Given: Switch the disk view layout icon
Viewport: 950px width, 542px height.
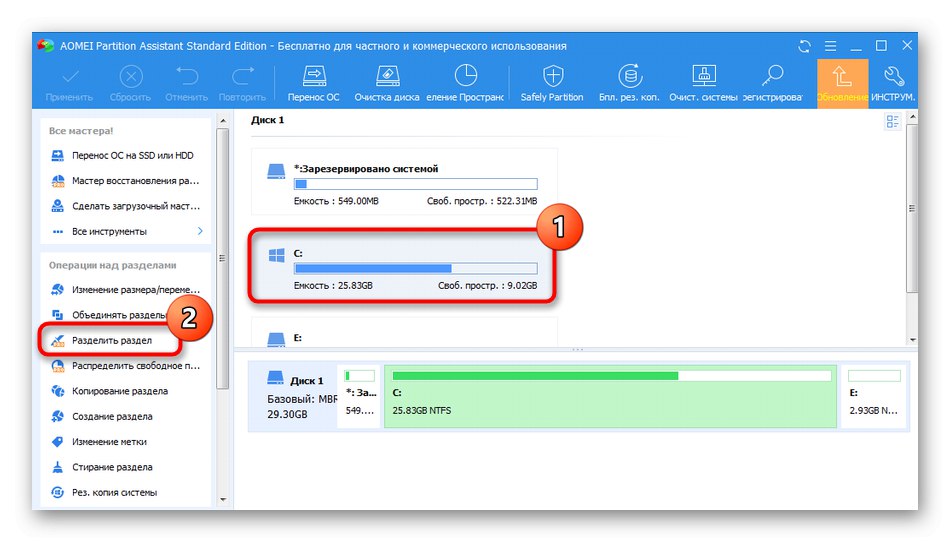Looking at the screenshot, I should click(892, 122).
